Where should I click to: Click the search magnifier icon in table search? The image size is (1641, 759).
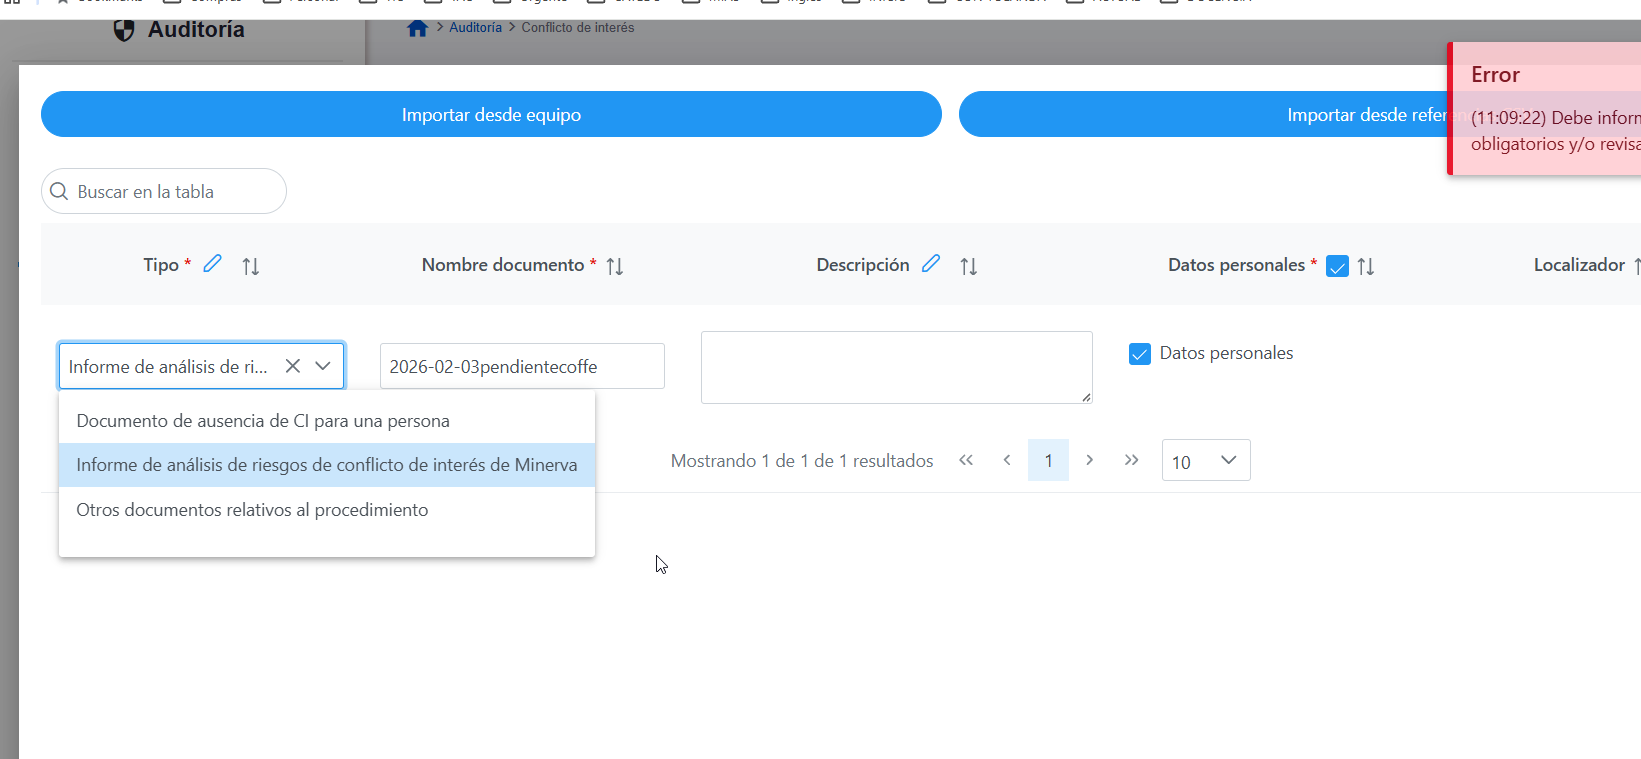tap(59, 191)
